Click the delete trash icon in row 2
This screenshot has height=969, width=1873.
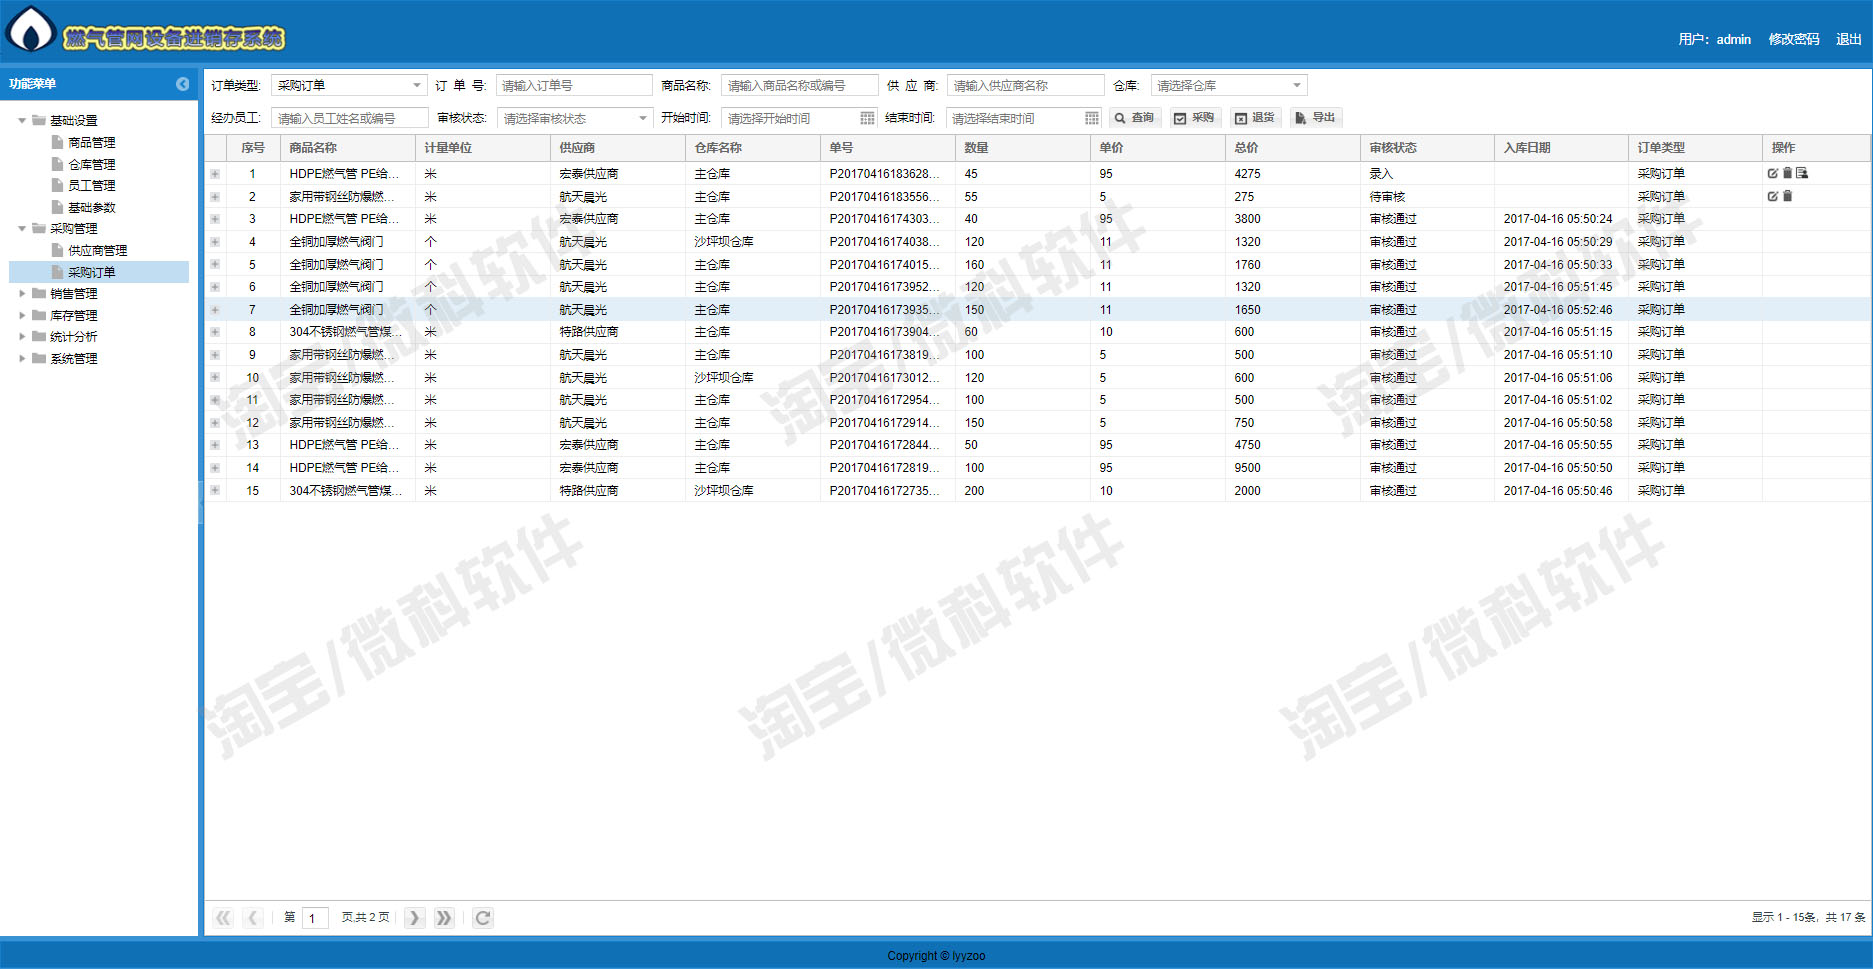pyautogui.click(x=1787, y=196)
